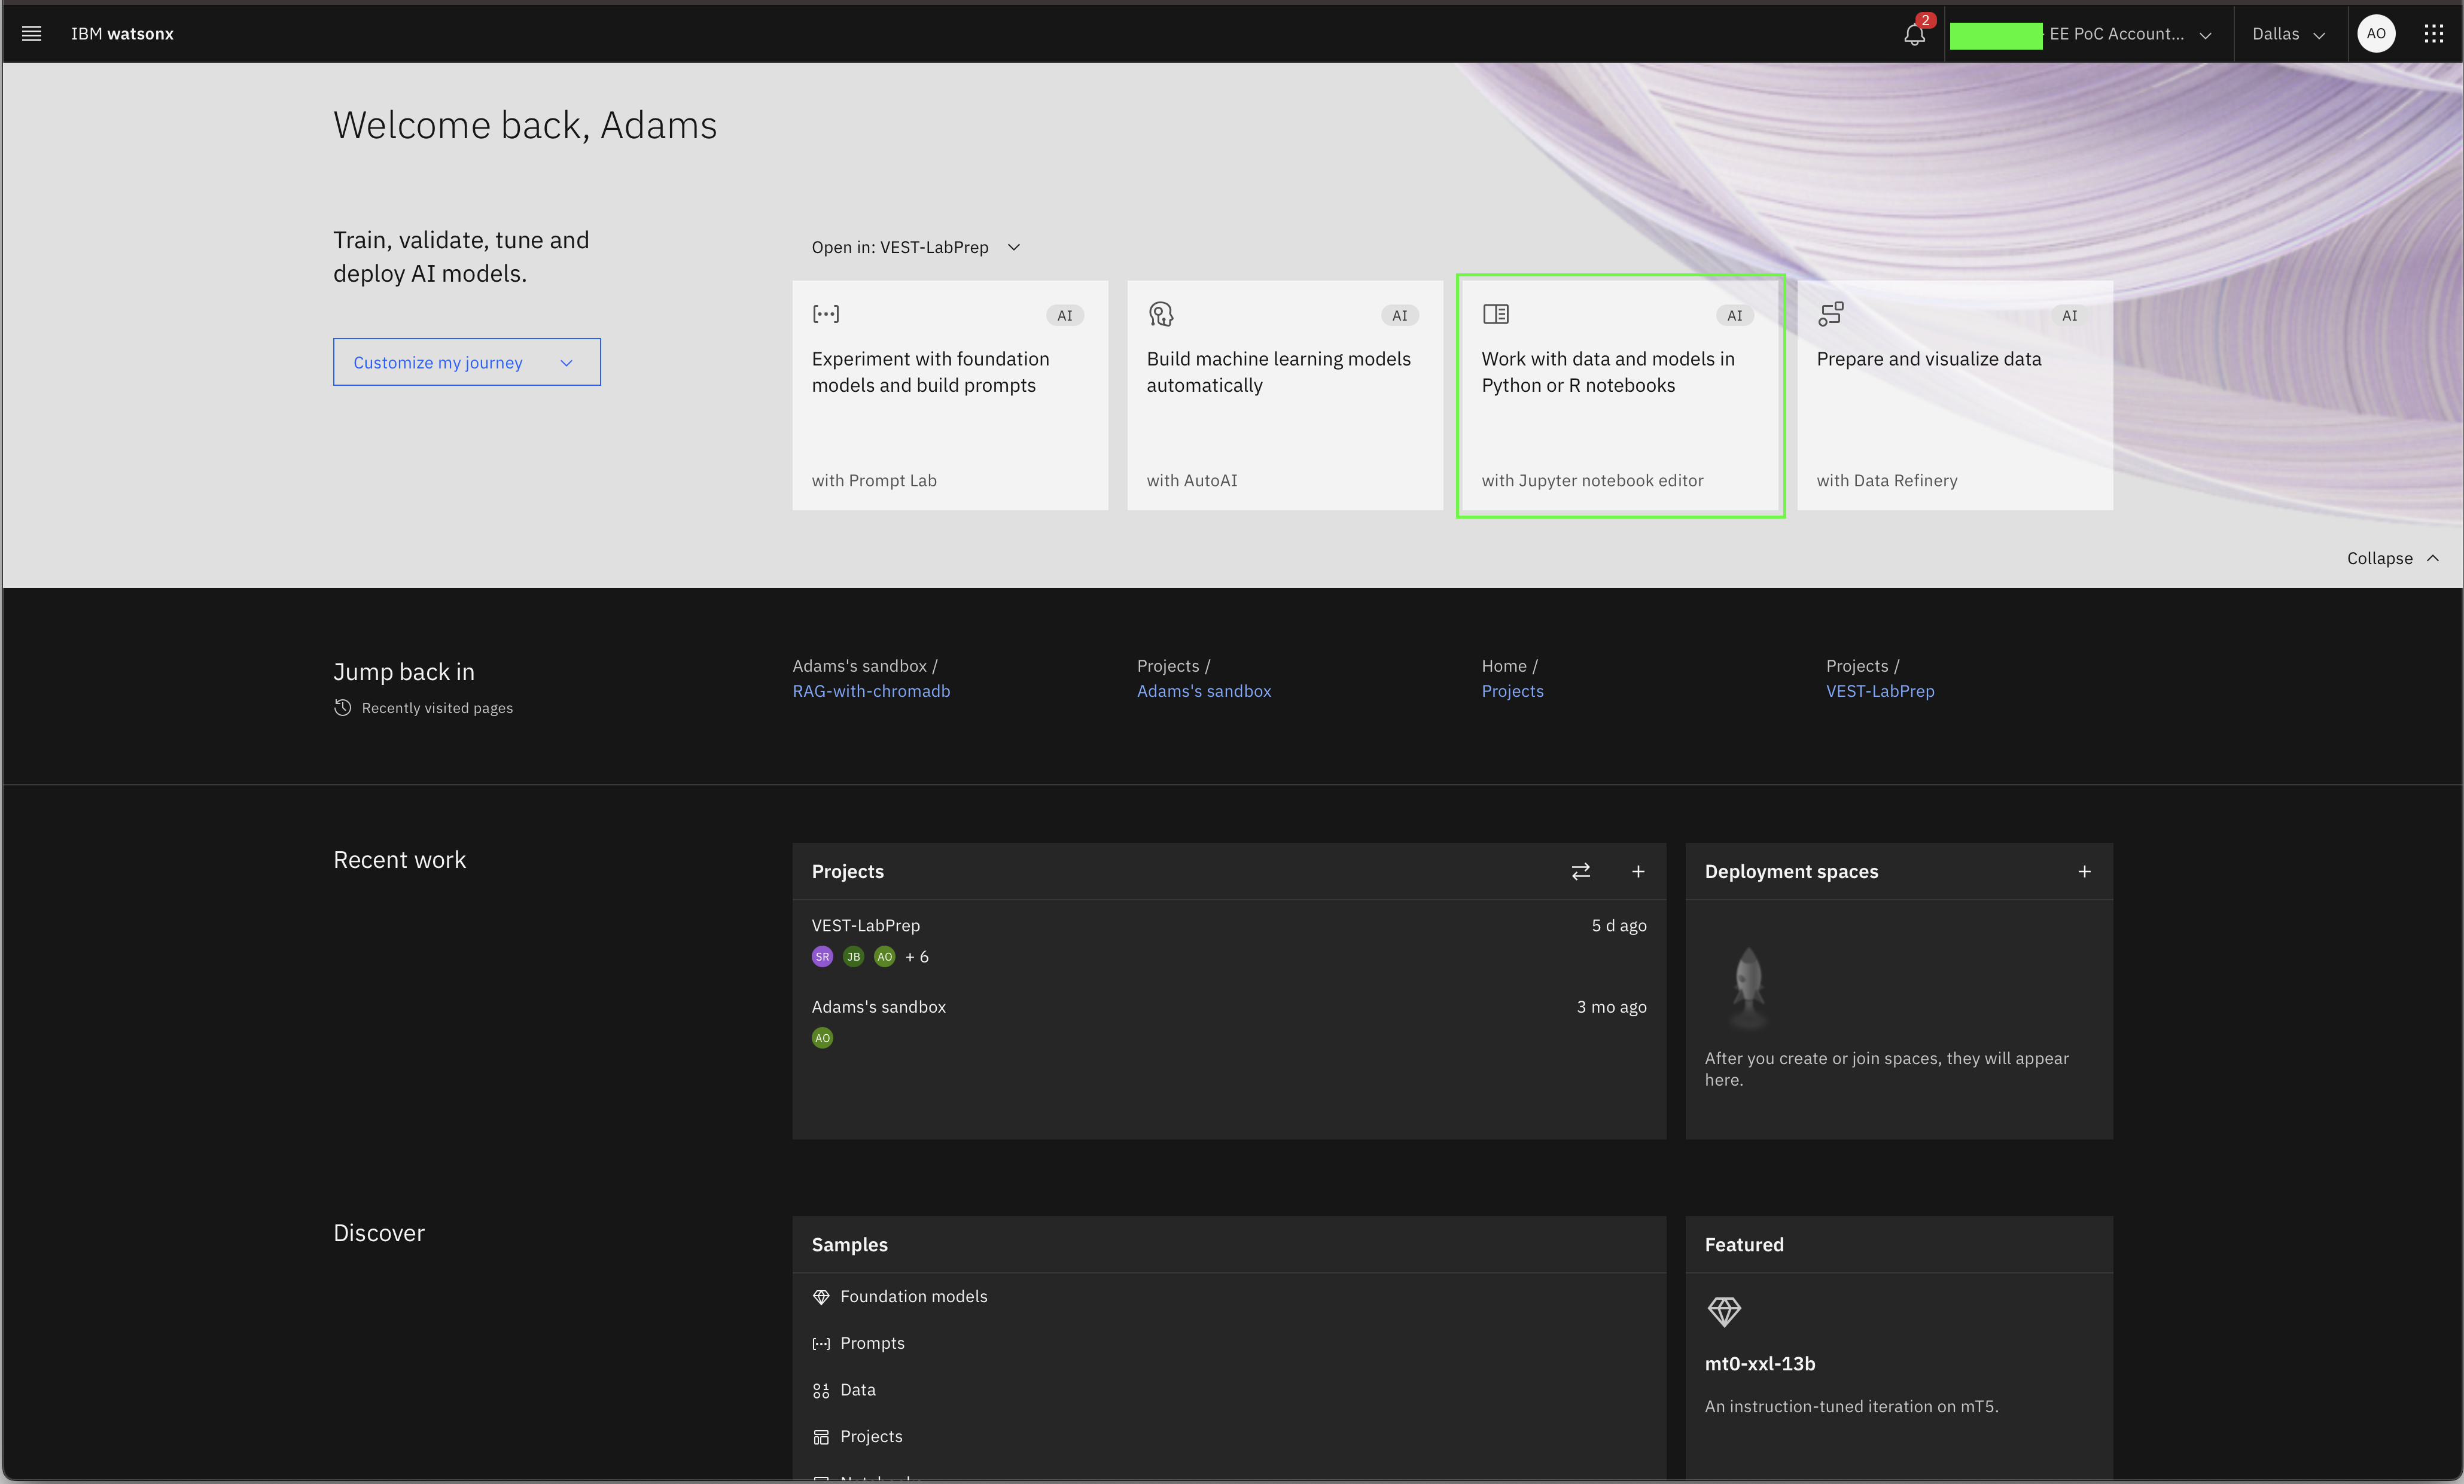Open the RAG-with-chromadb link
This screenshot has height=1484, width=2464.
[871, 691]
